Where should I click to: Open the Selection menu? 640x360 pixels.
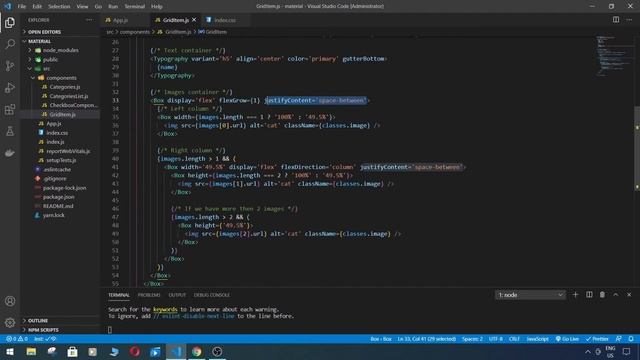pyautogui.click(x=59, y=6)
